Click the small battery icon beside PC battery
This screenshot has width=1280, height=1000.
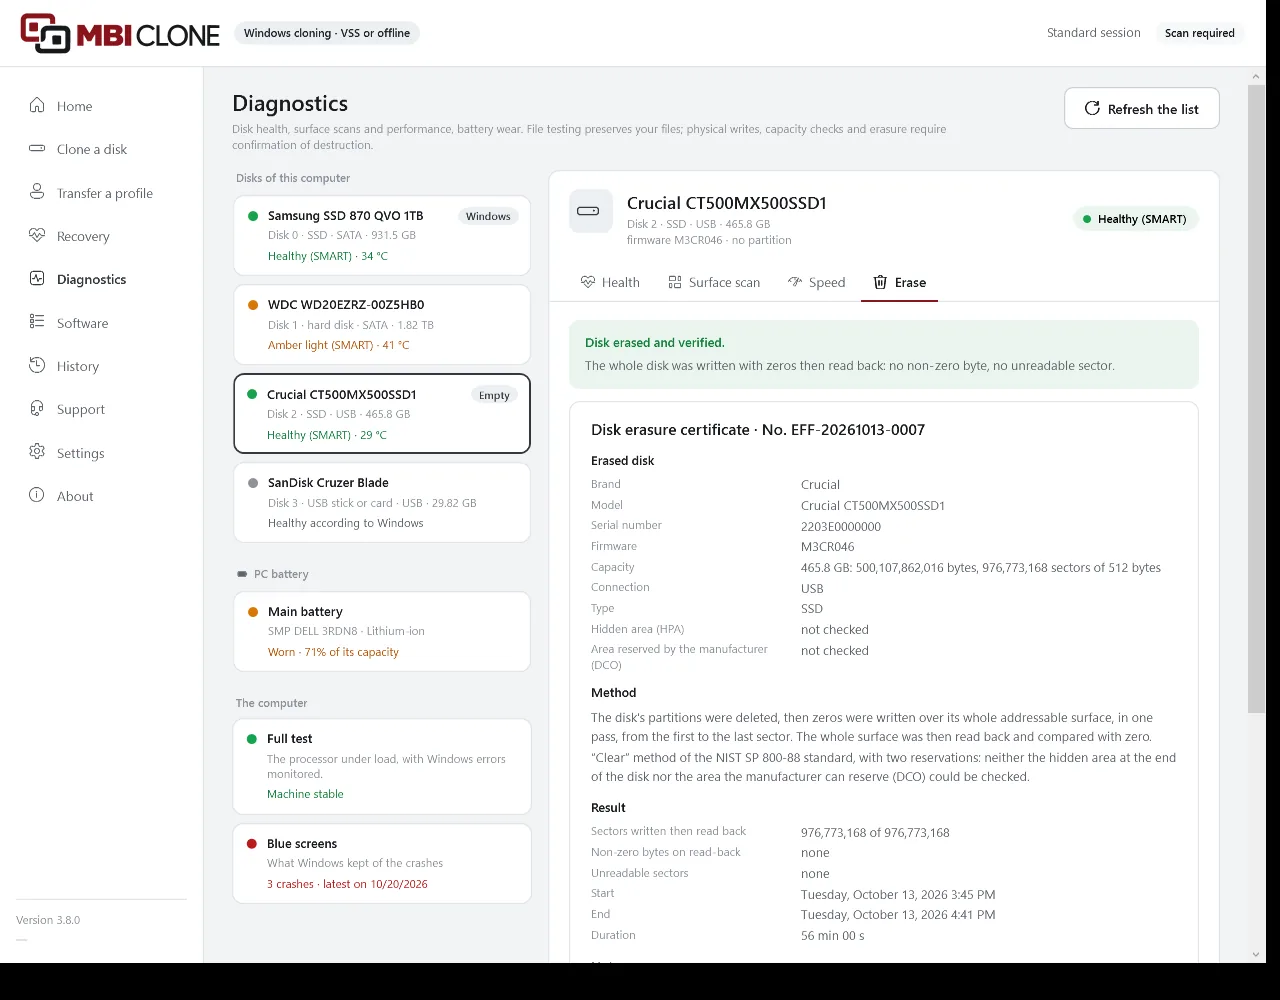pyautogui.click(x=242, y=574)
